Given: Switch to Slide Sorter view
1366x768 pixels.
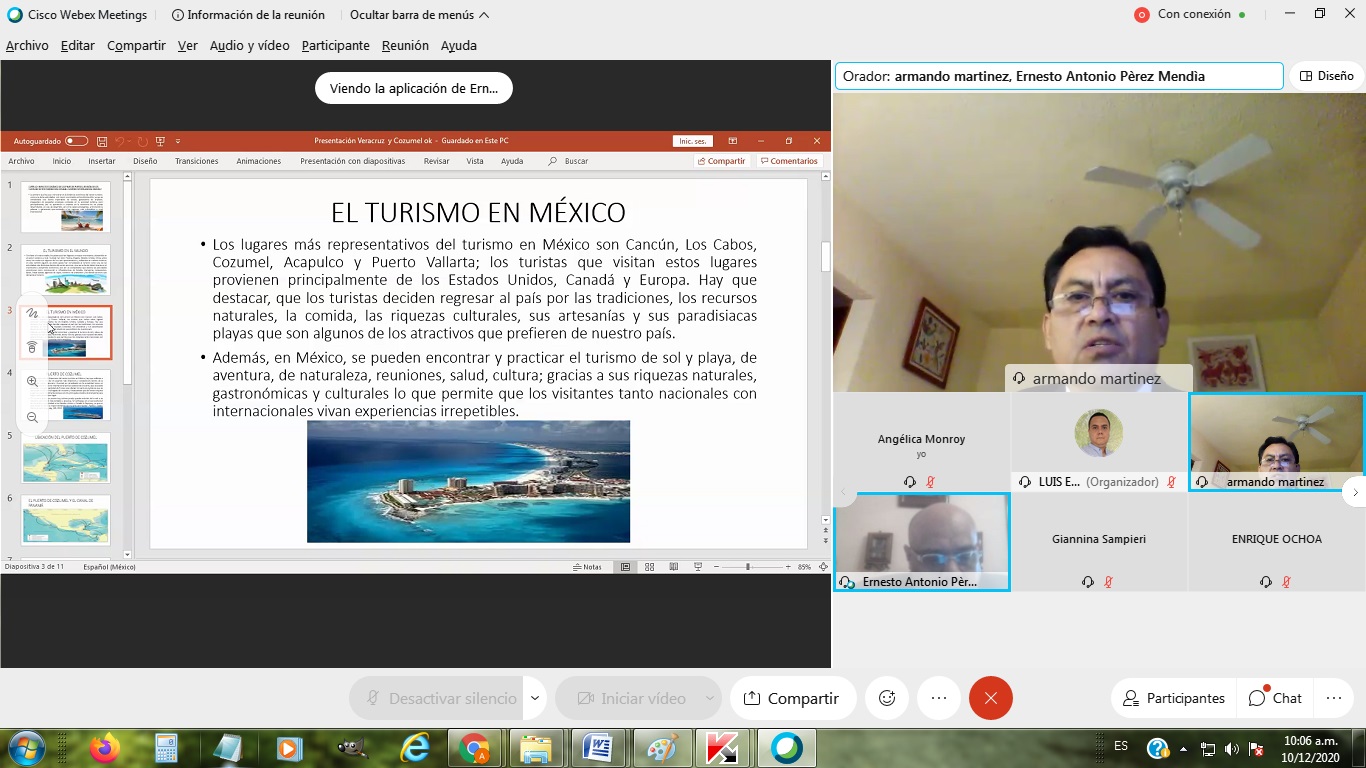Looking at the screenshot, I should coord(650,566).
